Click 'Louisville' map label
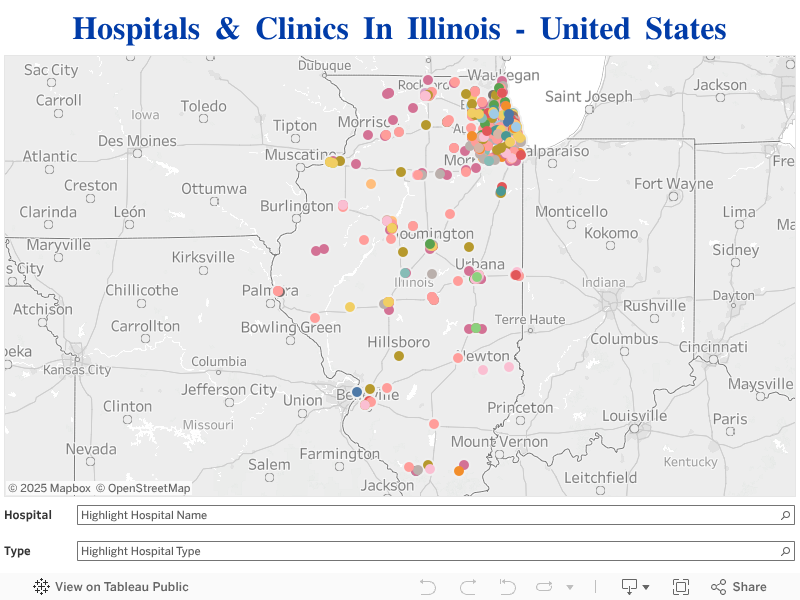Viewport: 800px width, 600px height. click(634, 416)
